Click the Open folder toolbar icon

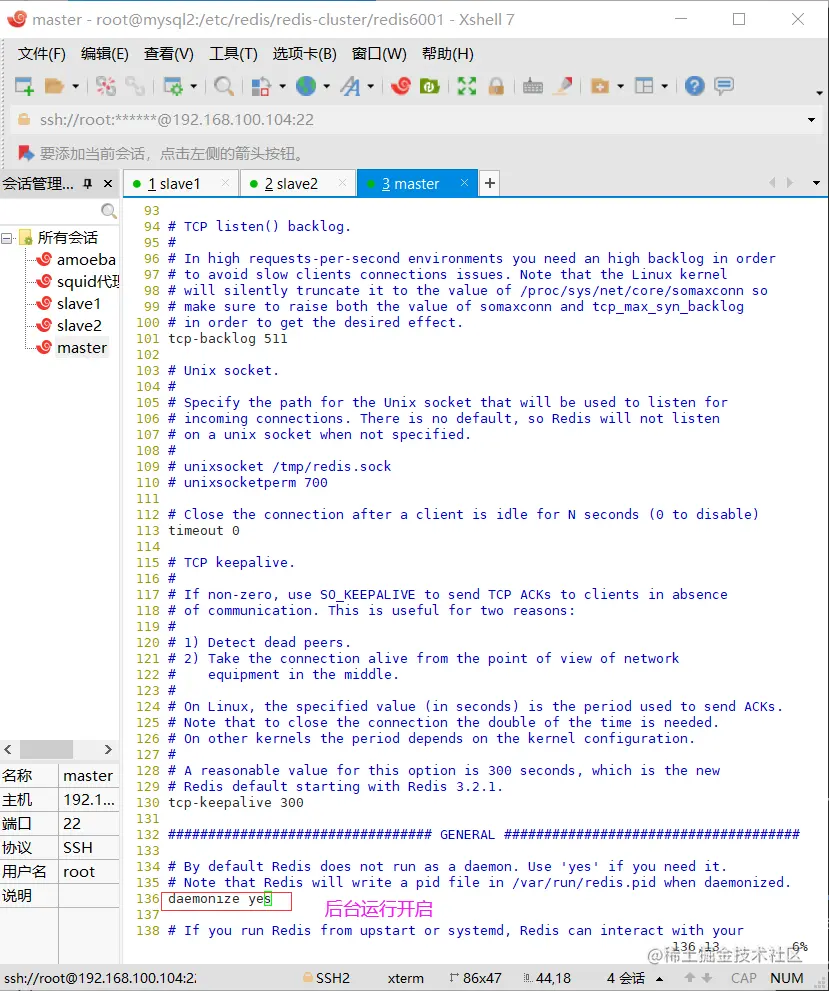pos(54,86)
